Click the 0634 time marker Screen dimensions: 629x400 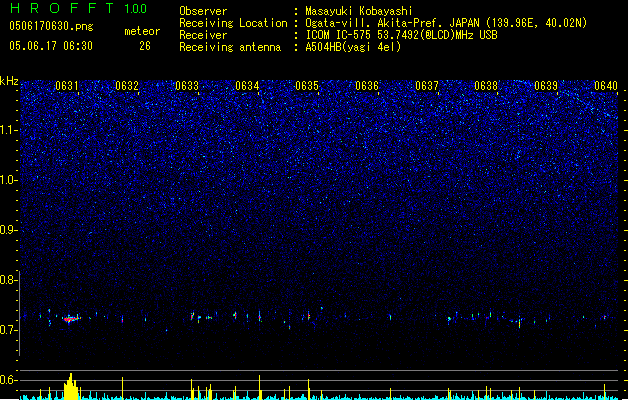point(247,86)
